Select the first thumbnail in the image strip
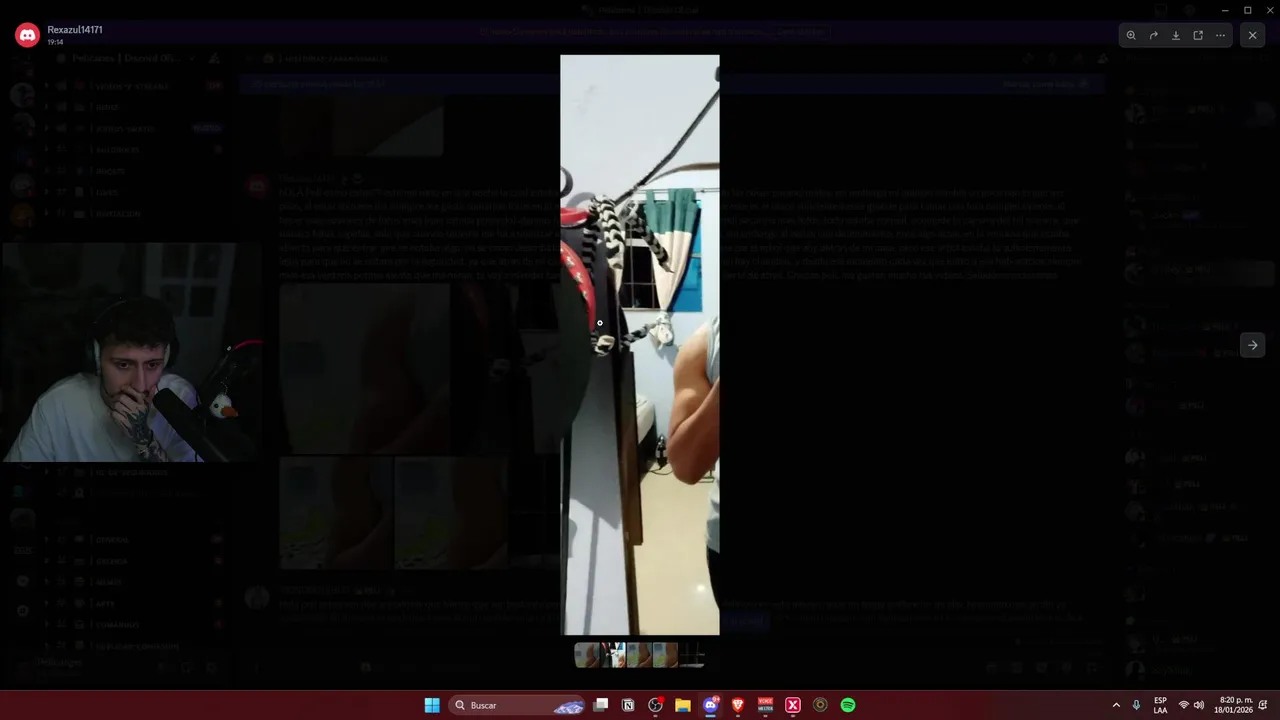Screen dimensions: 1280x720 point(587,655)
